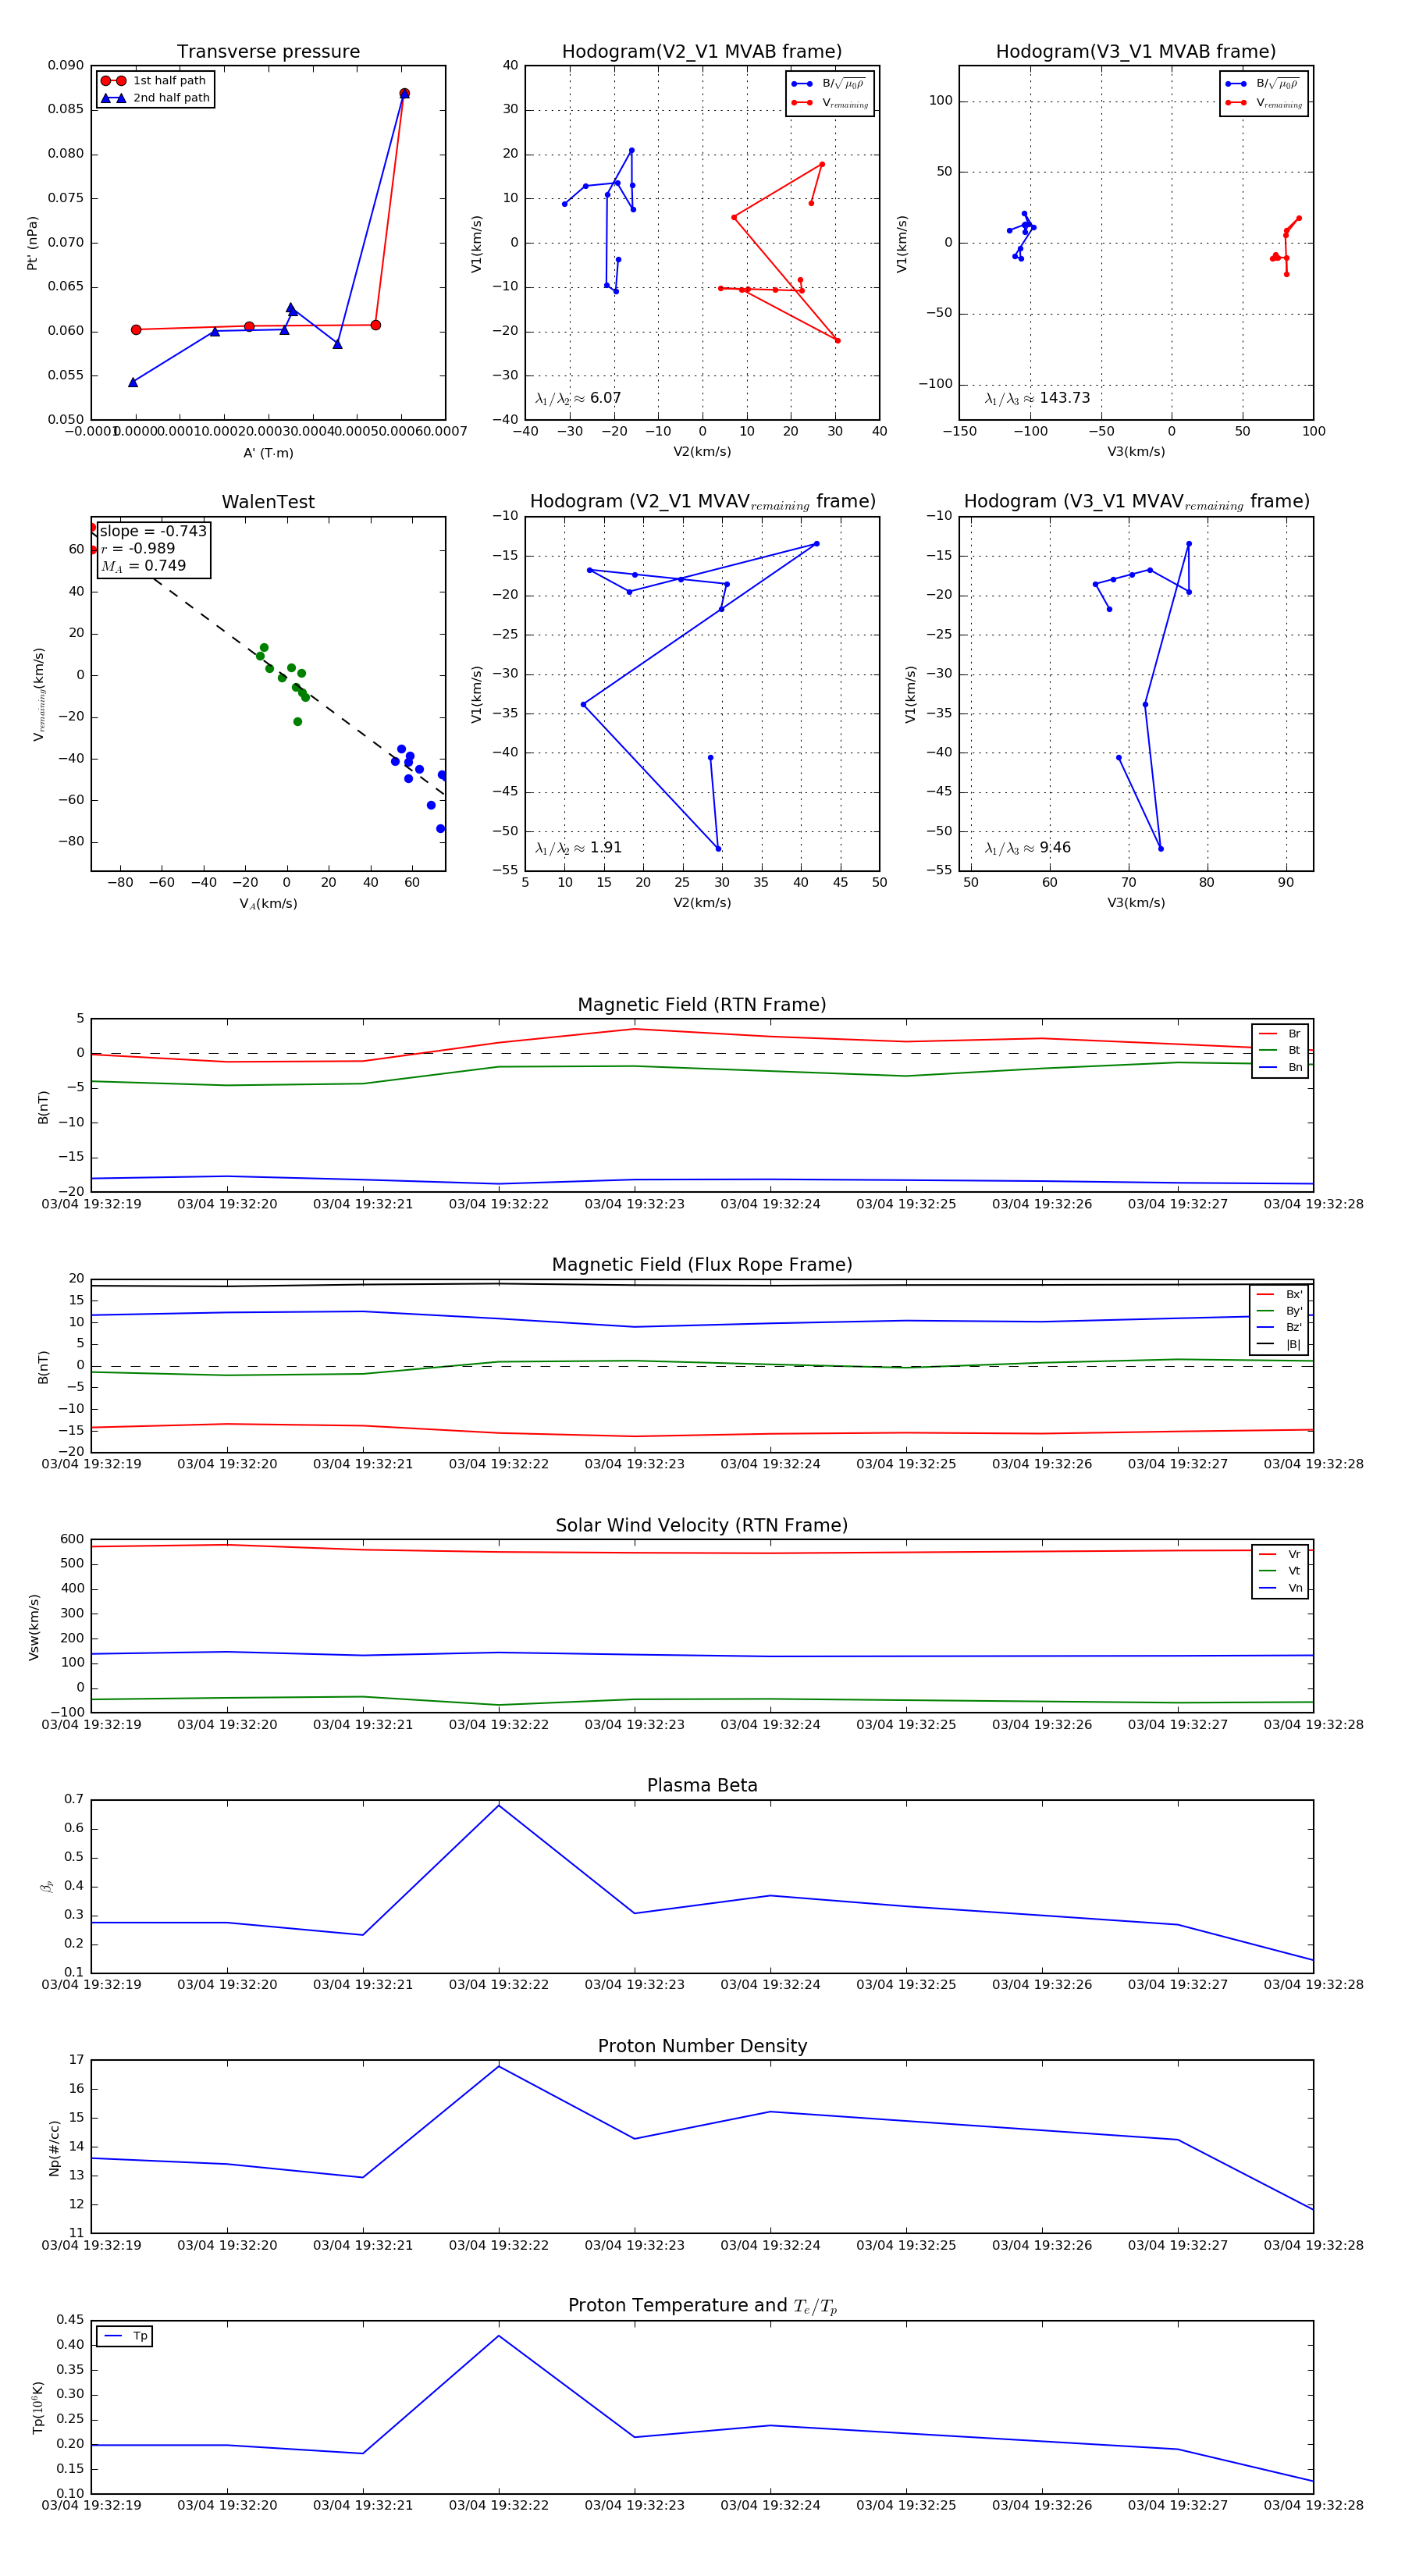Click the peak of the Proton Number Density curve
Viewport: 1405px width, 2576px height.
click(499, 2066)
